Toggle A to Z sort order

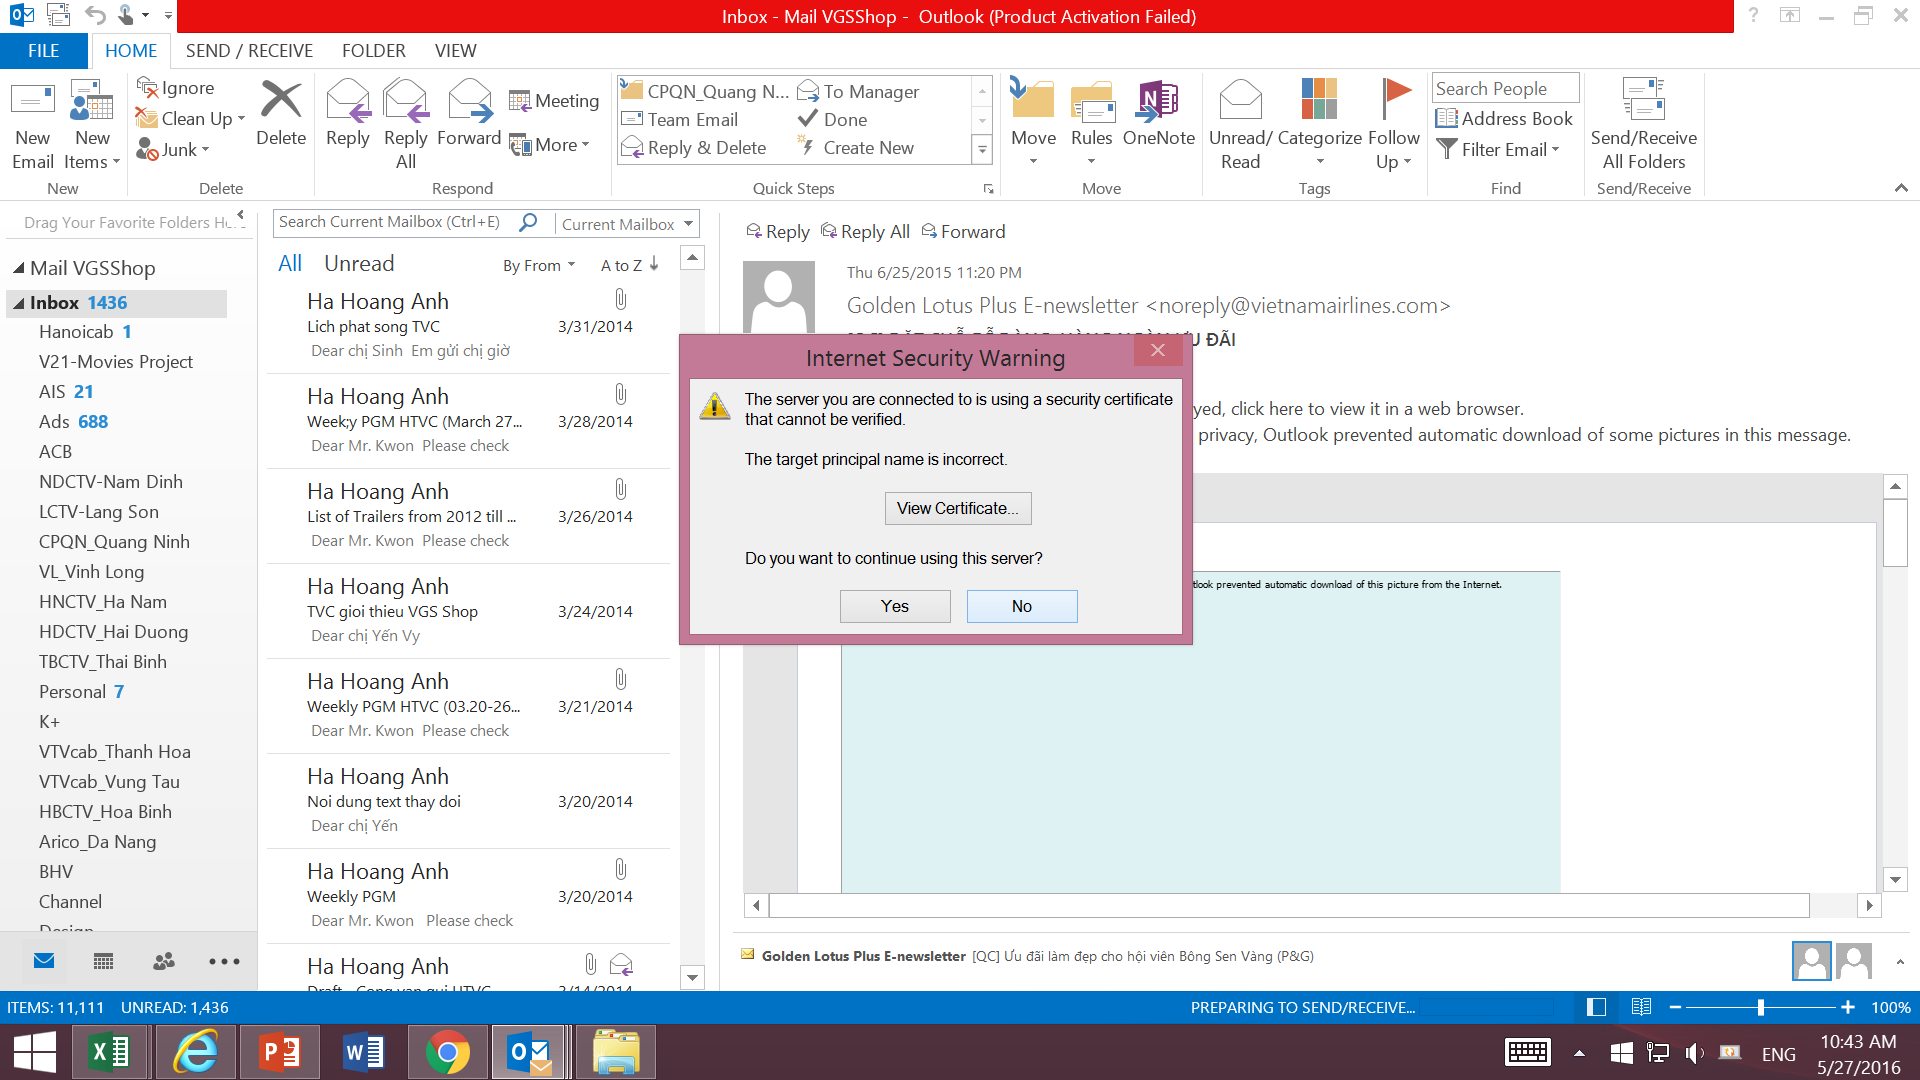point(629,265)
